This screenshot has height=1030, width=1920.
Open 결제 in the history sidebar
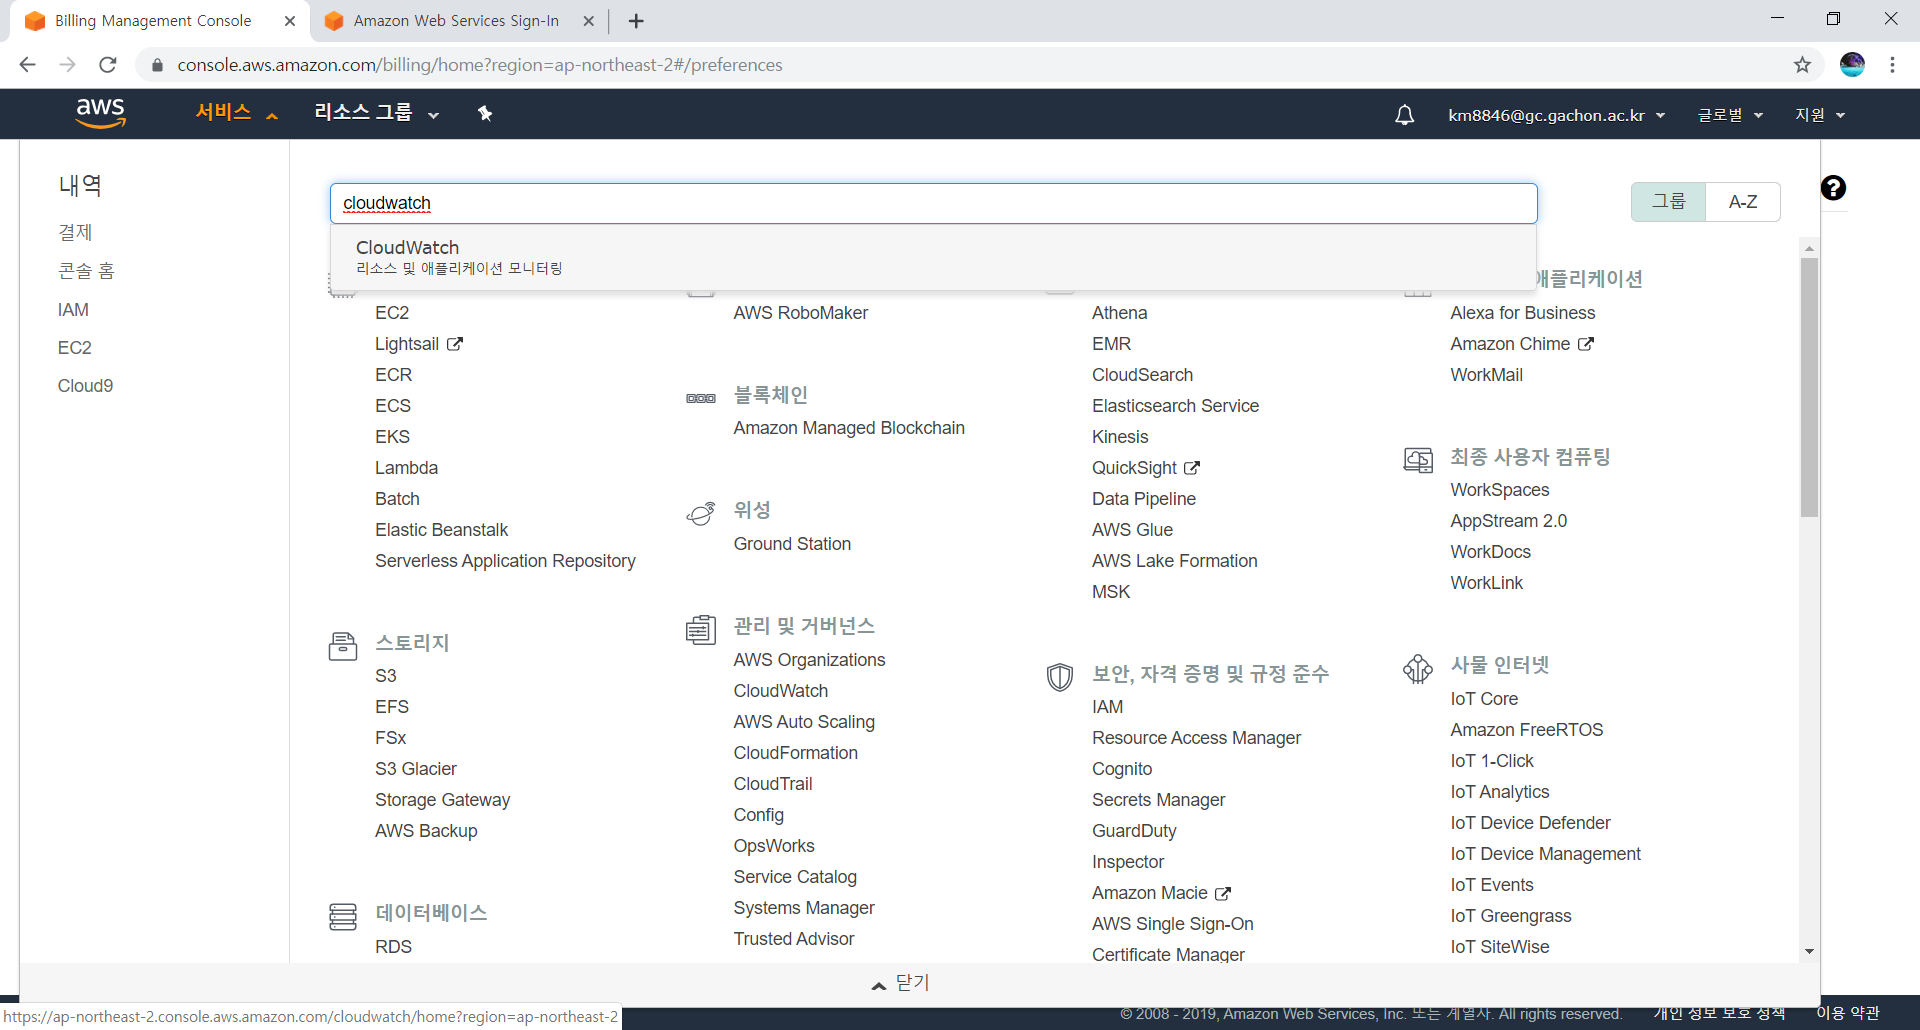tap(75, 232)
